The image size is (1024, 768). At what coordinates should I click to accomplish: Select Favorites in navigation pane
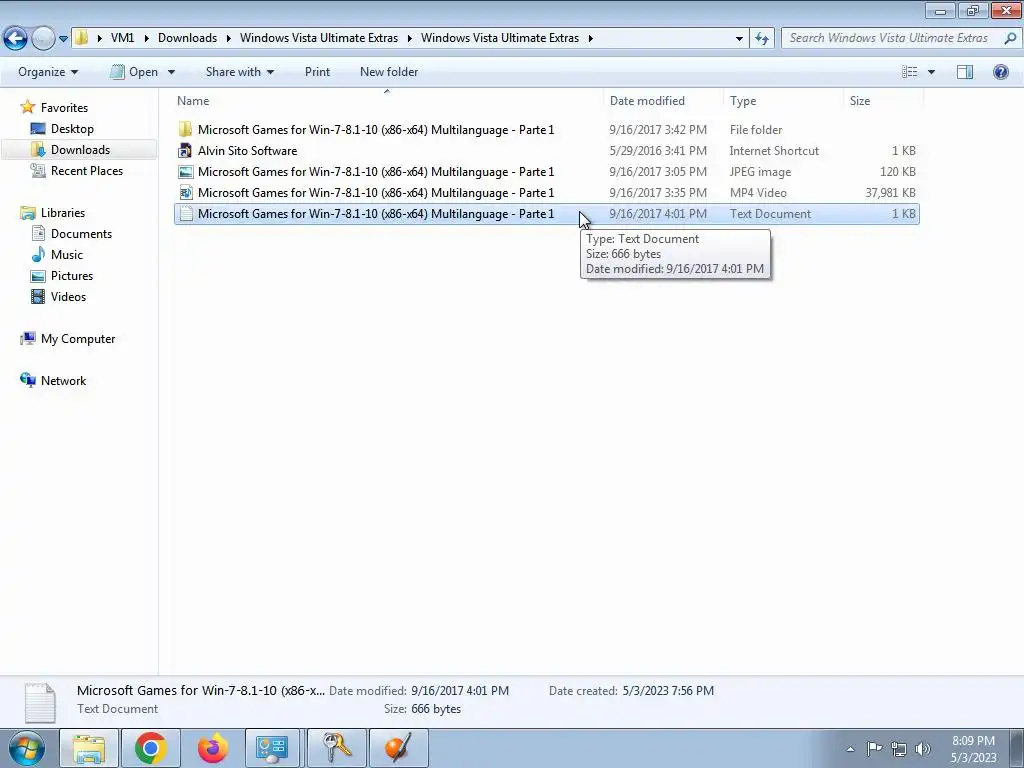coord(64,108)
